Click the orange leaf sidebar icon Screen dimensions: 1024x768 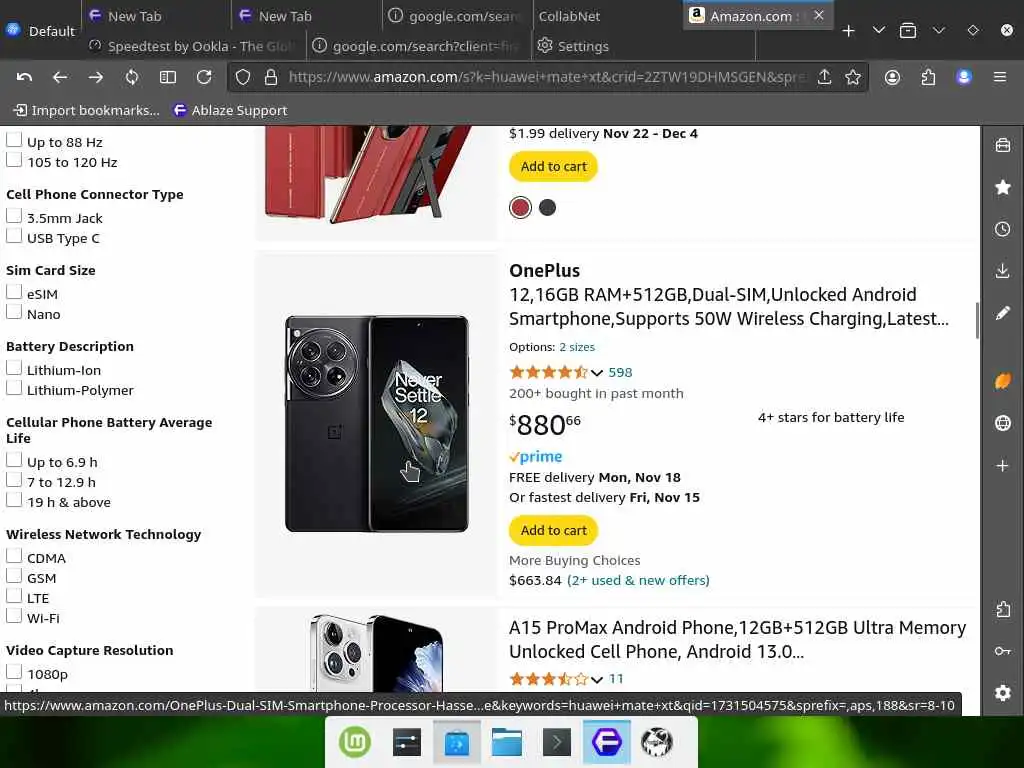coord(1003,381)
